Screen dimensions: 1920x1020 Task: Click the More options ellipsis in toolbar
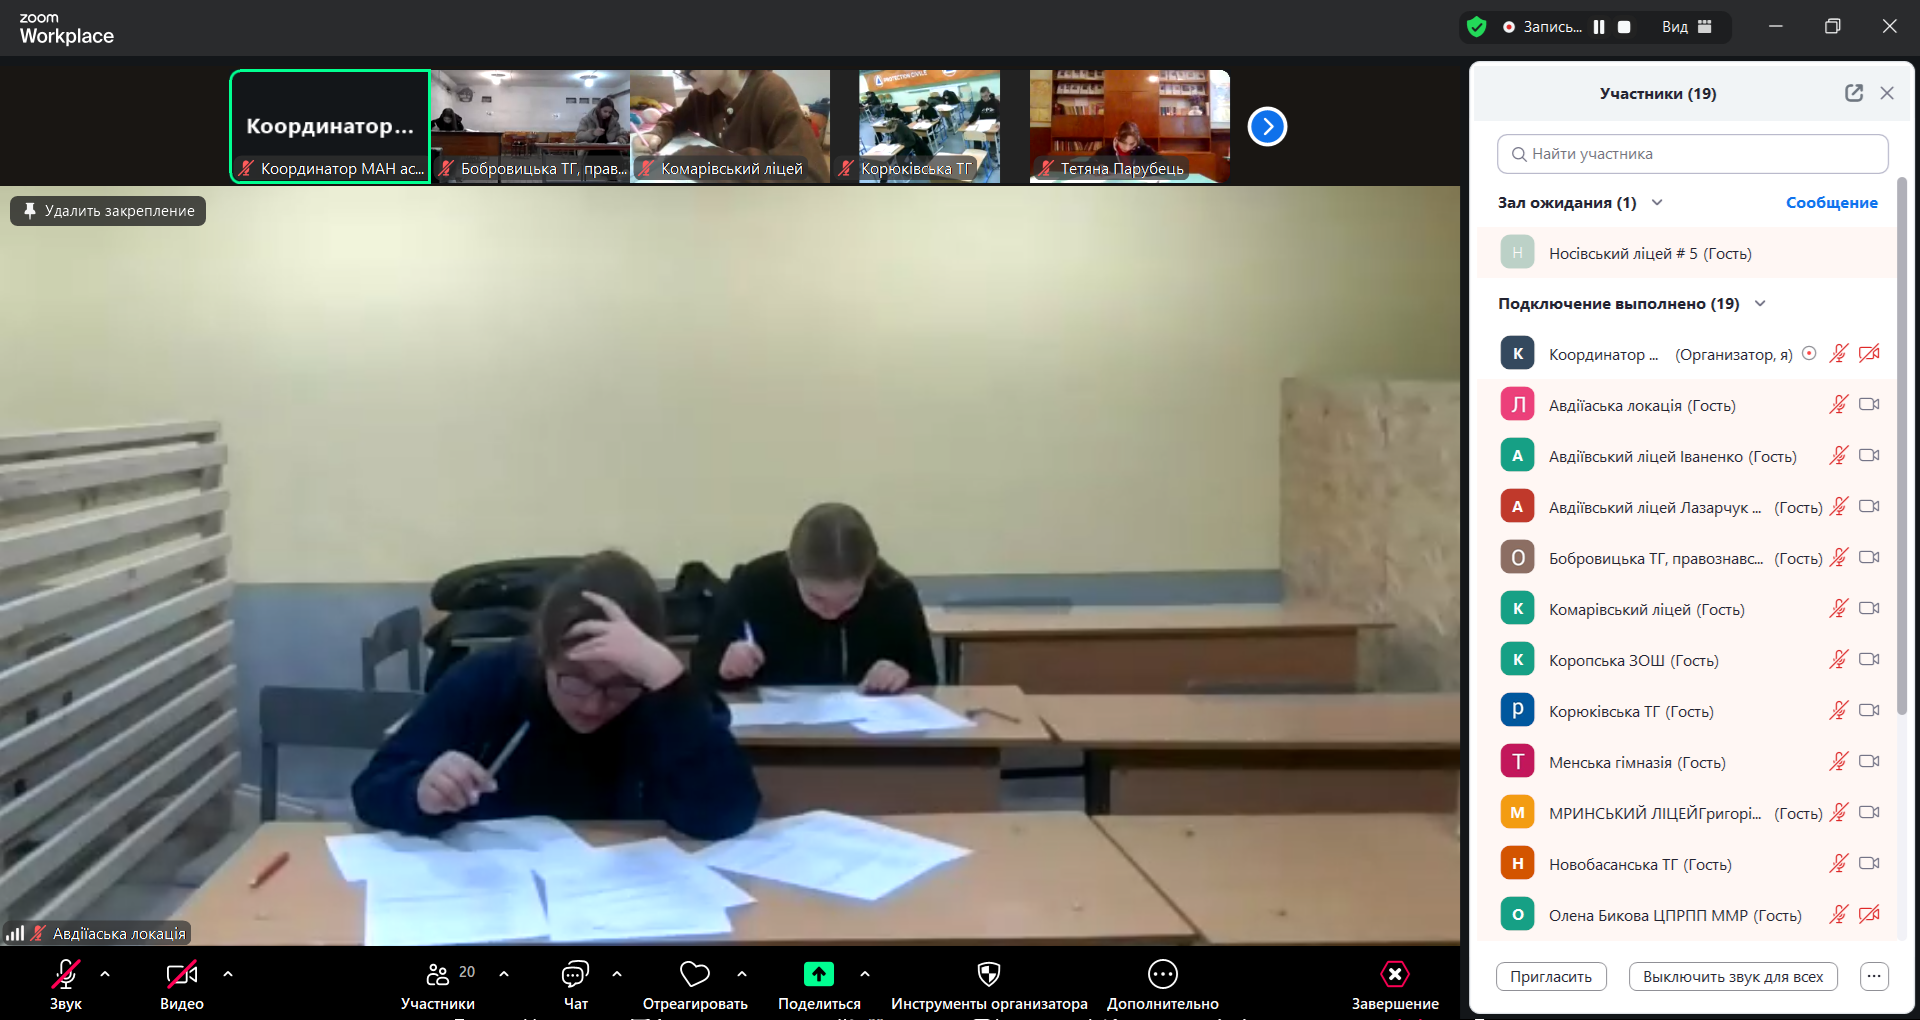(x=1162, y=974)
